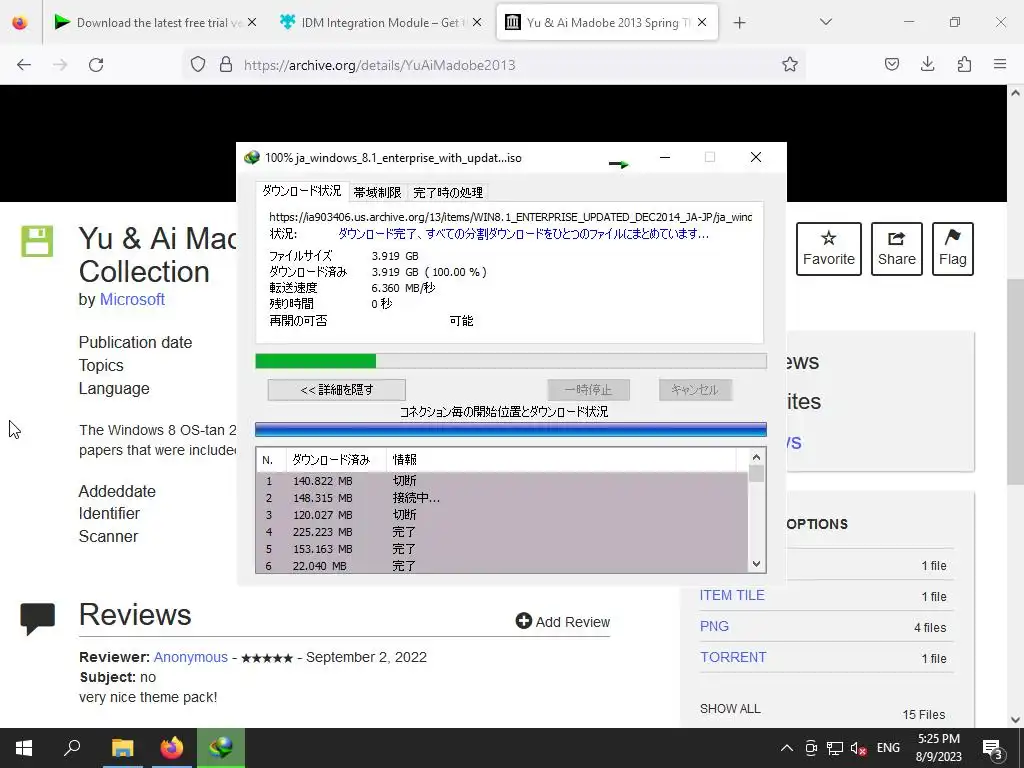Select connection row 5 with 153.163 MB
Screen dimensions: 1024x768
502,549
